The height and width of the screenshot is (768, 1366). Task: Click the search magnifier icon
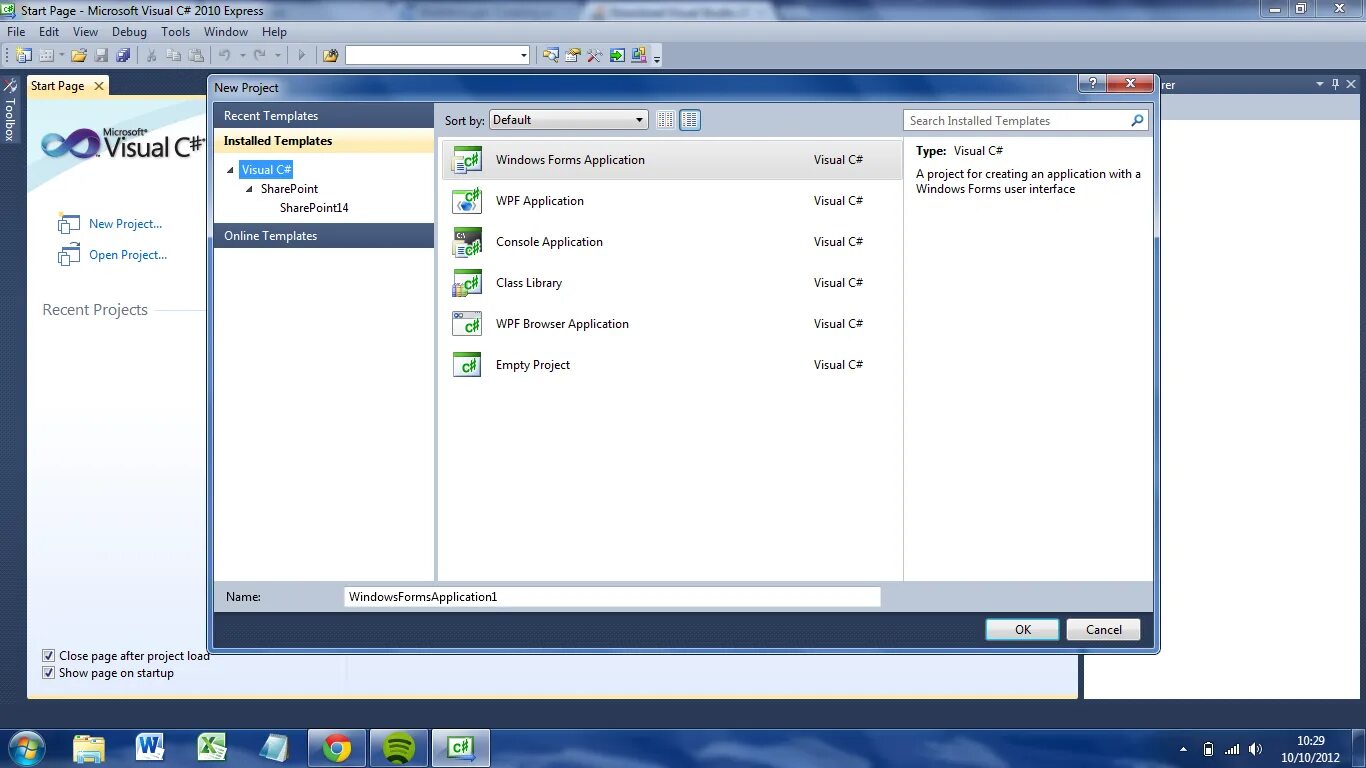pos(1137,121)
